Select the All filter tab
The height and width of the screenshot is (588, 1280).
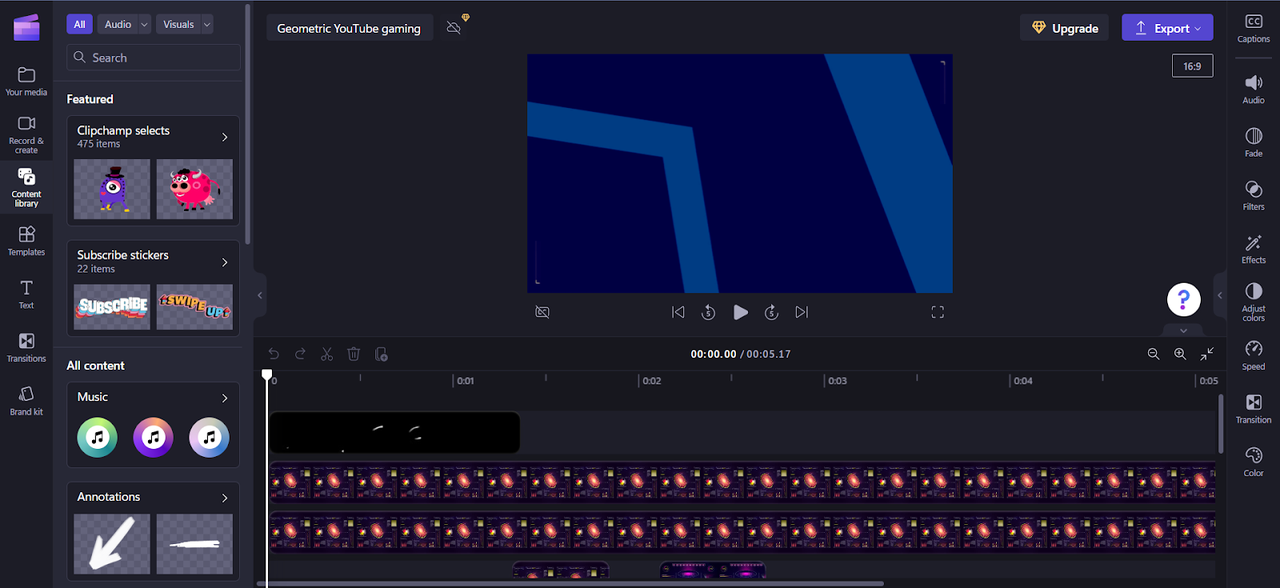point(79,24)
